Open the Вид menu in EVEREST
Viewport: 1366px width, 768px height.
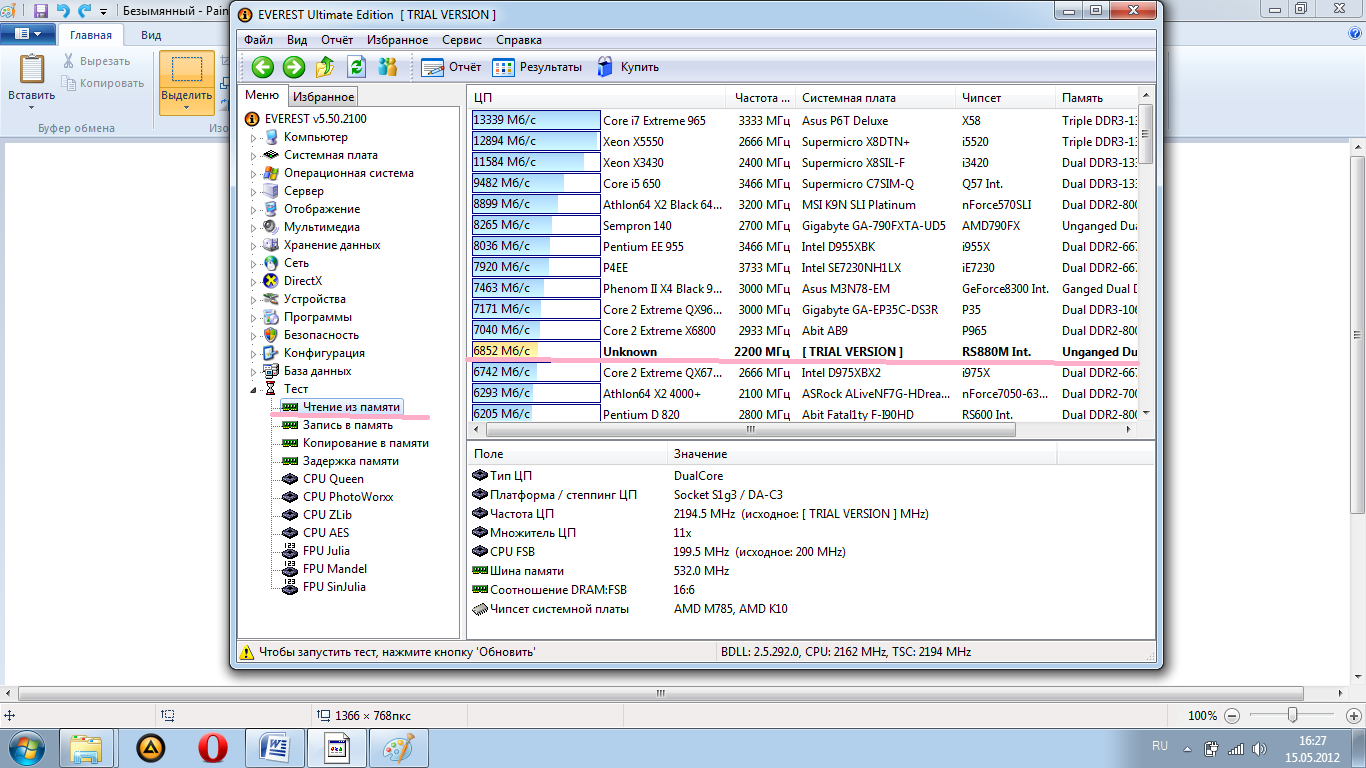pyautogui.click(x=297, y=40)
